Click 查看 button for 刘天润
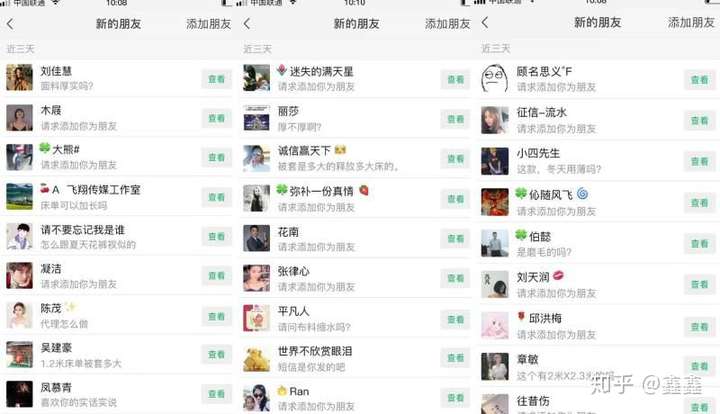The image size is (720, 414). point(699,285)
